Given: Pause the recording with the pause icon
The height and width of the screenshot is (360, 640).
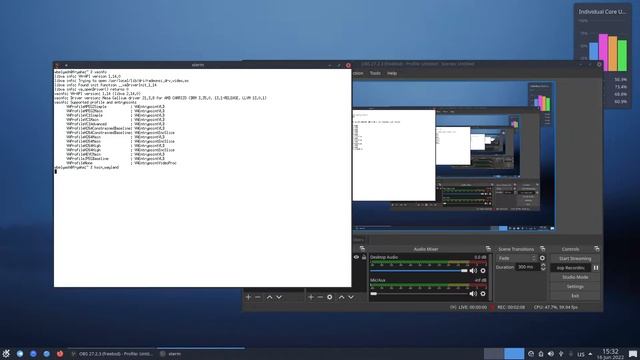Looking at the screenshot, I should 596,268.
